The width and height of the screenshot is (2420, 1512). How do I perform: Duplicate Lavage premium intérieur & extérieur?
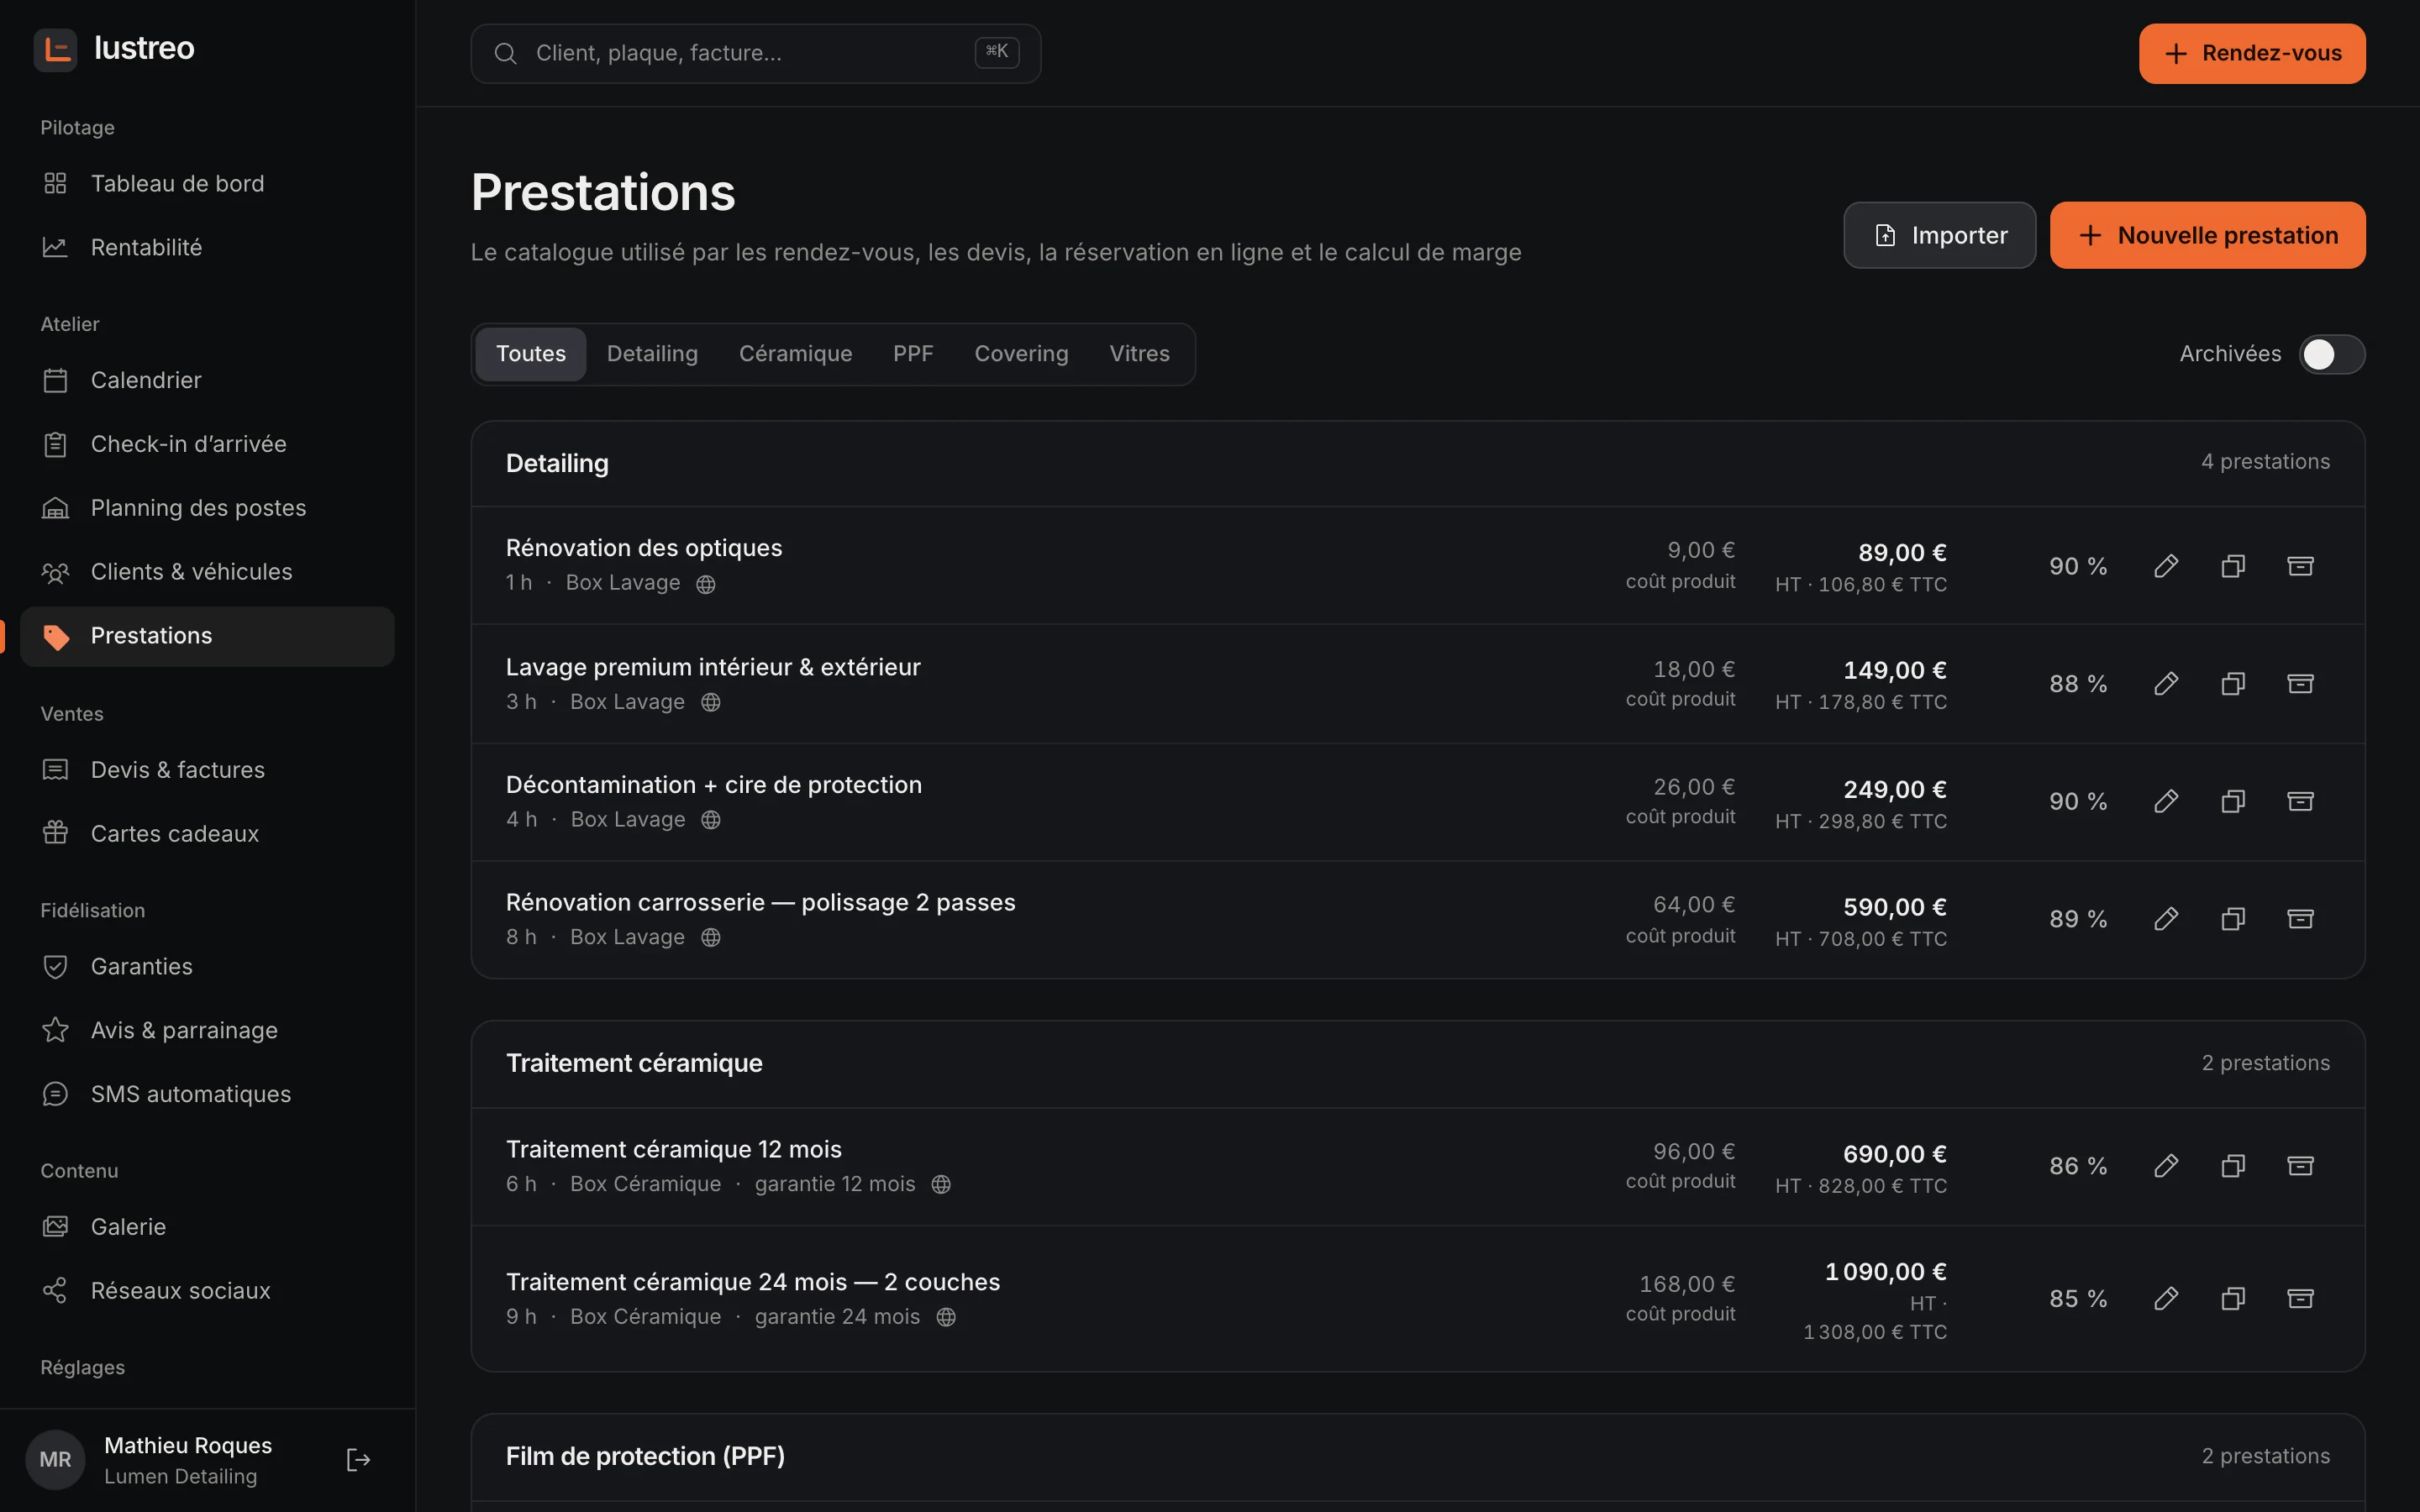point(2233,684)
